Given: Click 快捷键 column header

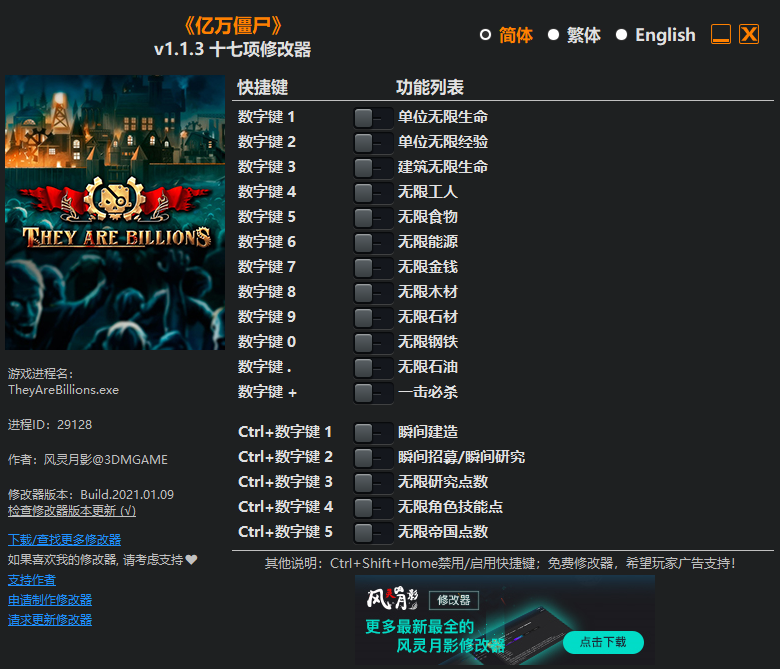Looking at the screenshot, I should 263,88.
